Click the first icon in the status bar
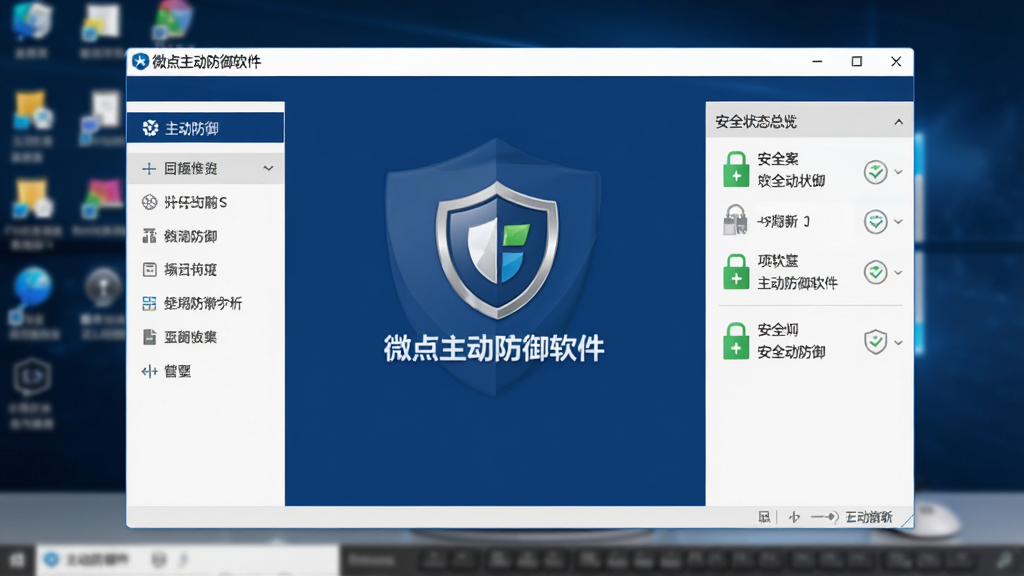The width and height of the screenshot is (1024, 576). (764, 517)
